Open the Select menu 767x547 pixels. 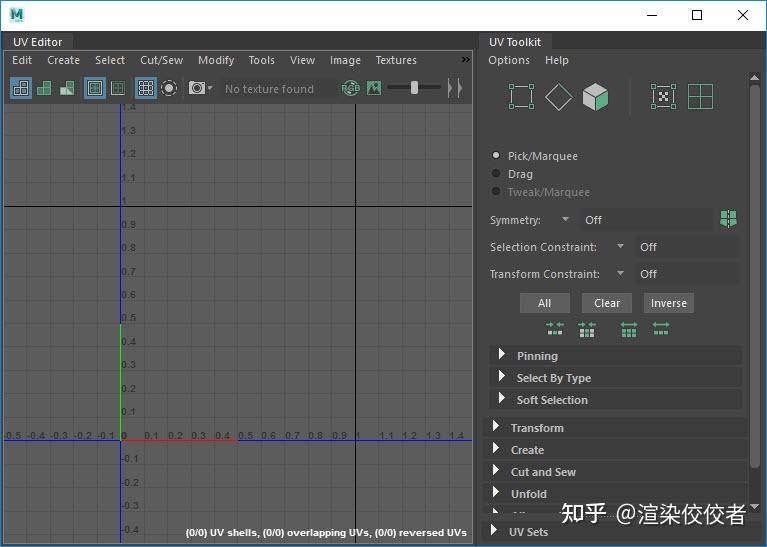110,60
